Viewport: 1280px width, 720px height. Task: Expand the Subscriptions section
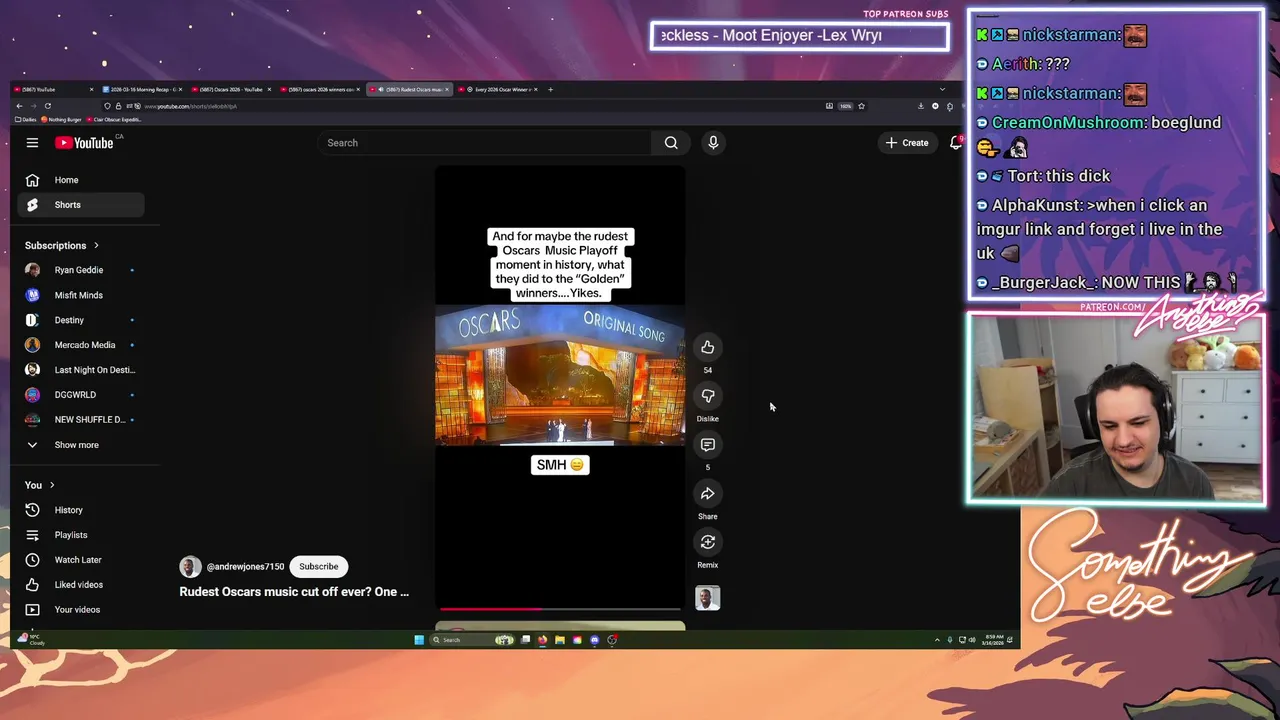pos(62,245)
